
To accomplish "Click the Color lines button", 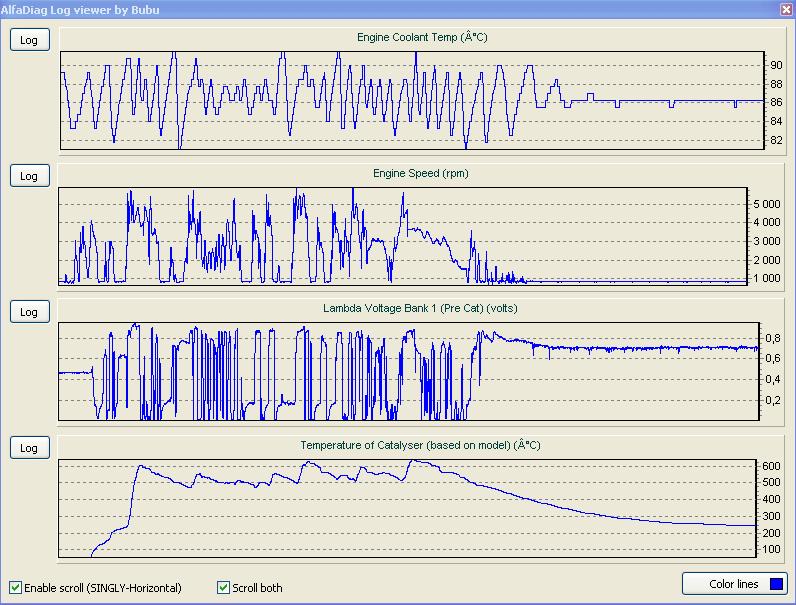I will coord(733,584).
